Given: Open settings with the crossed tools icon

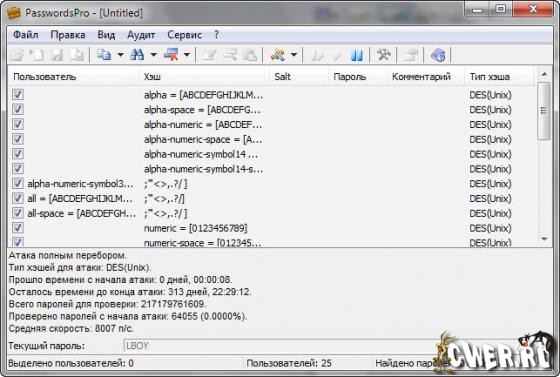Looking at the screenshot, I should point(384,55).
